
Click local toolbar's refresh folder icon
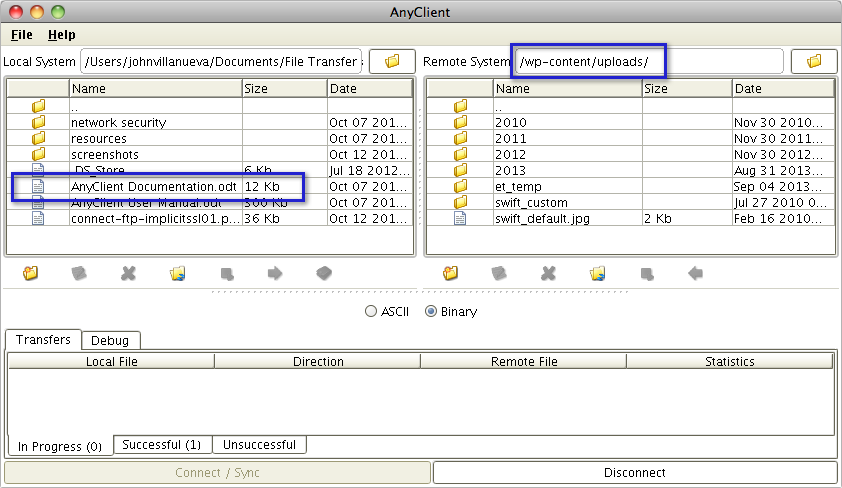pos(177,273)
